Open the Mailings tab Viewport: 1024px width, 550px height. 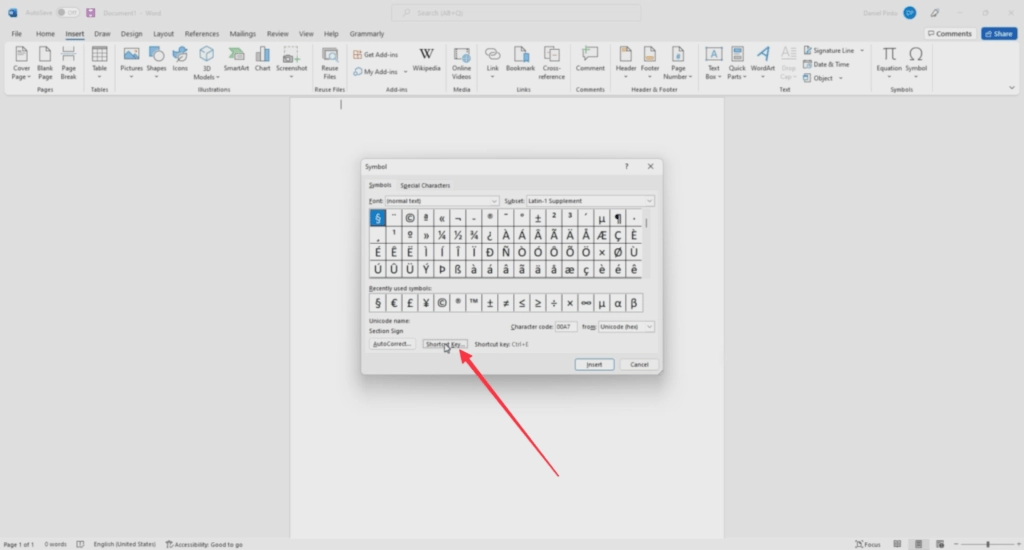[242, 33]
